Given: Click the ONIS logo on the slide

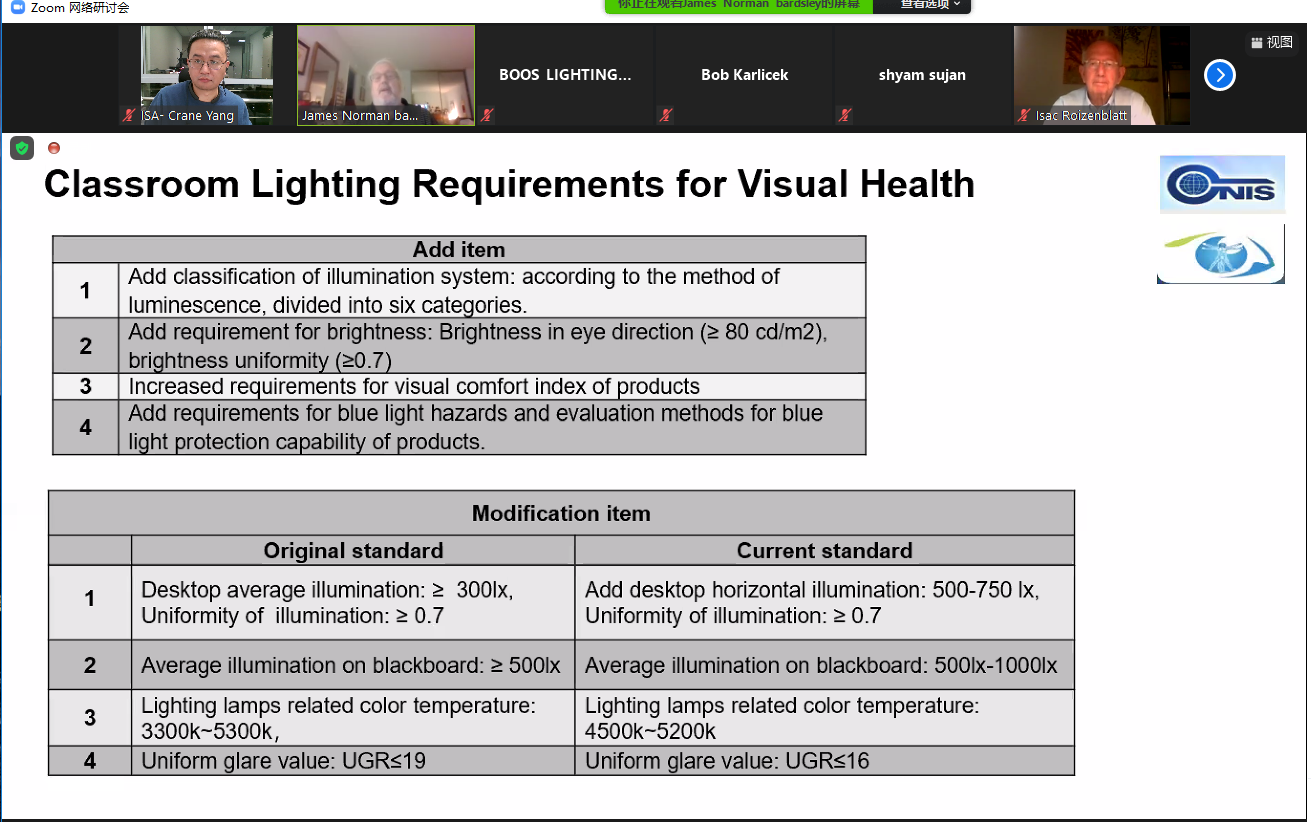Looking at the screenshot, I should tap(1222, 184).
